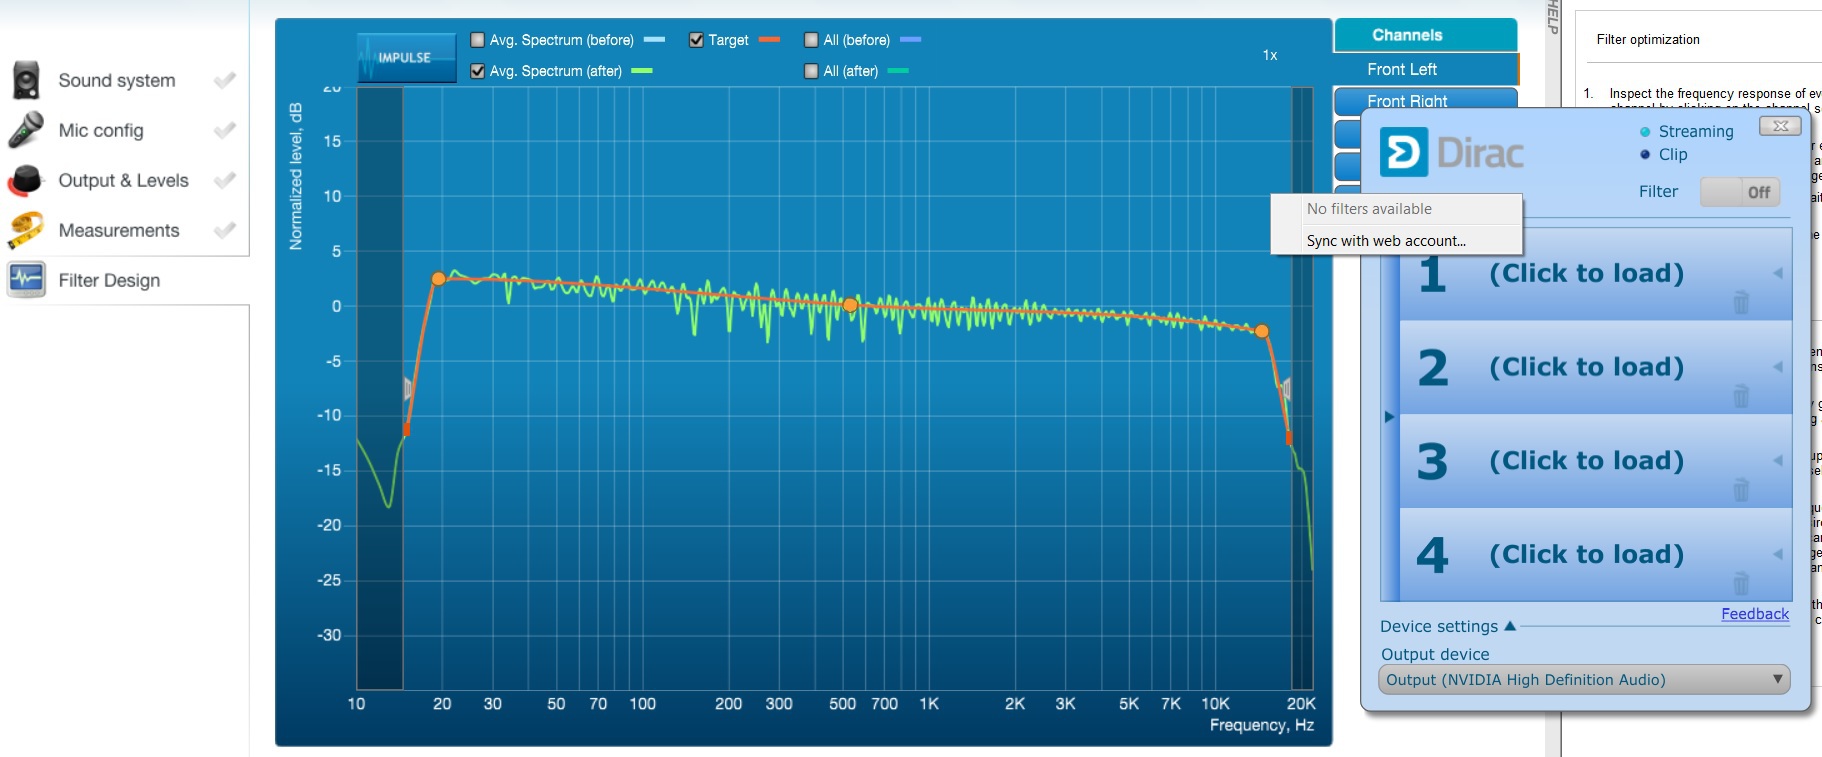Choose Sync with web account menu item
This screenshot has height=757, width=1822.
pyautogui.click(x=1386, y=241)
